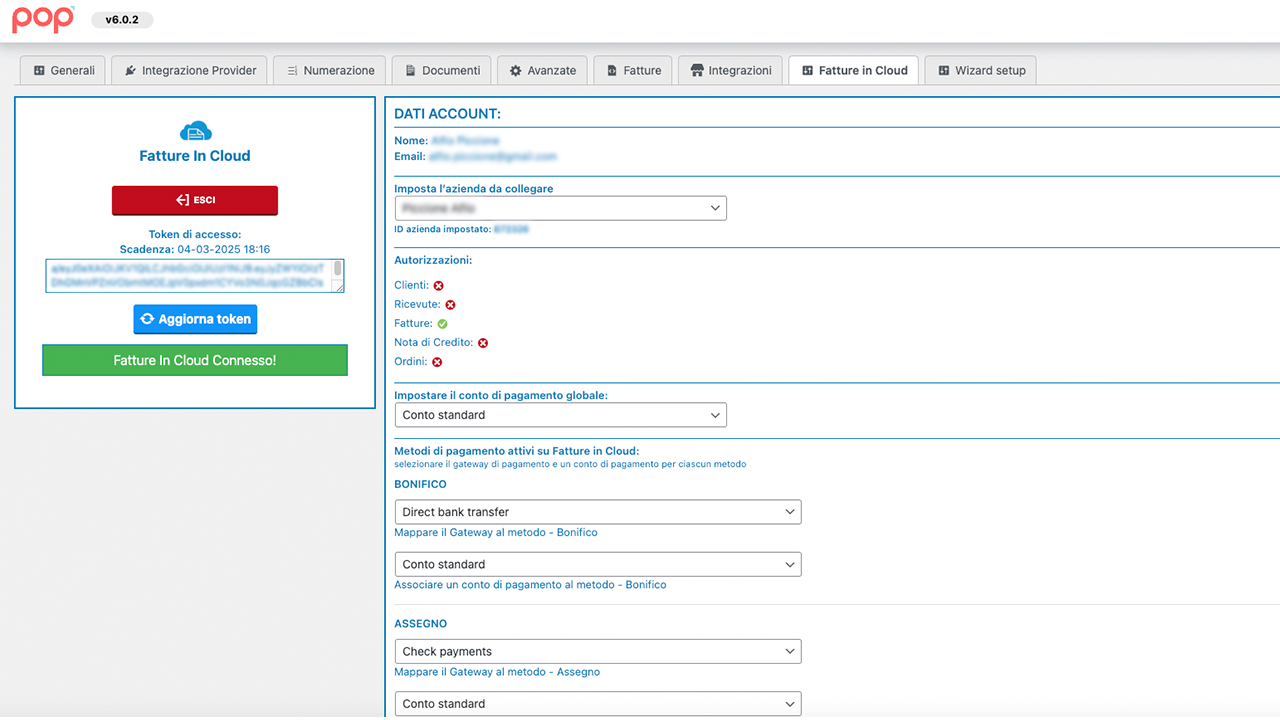Open the Direct bank transfer gateway dropdown
This screenshot has width=1280, height=720.
click(598, 512)
